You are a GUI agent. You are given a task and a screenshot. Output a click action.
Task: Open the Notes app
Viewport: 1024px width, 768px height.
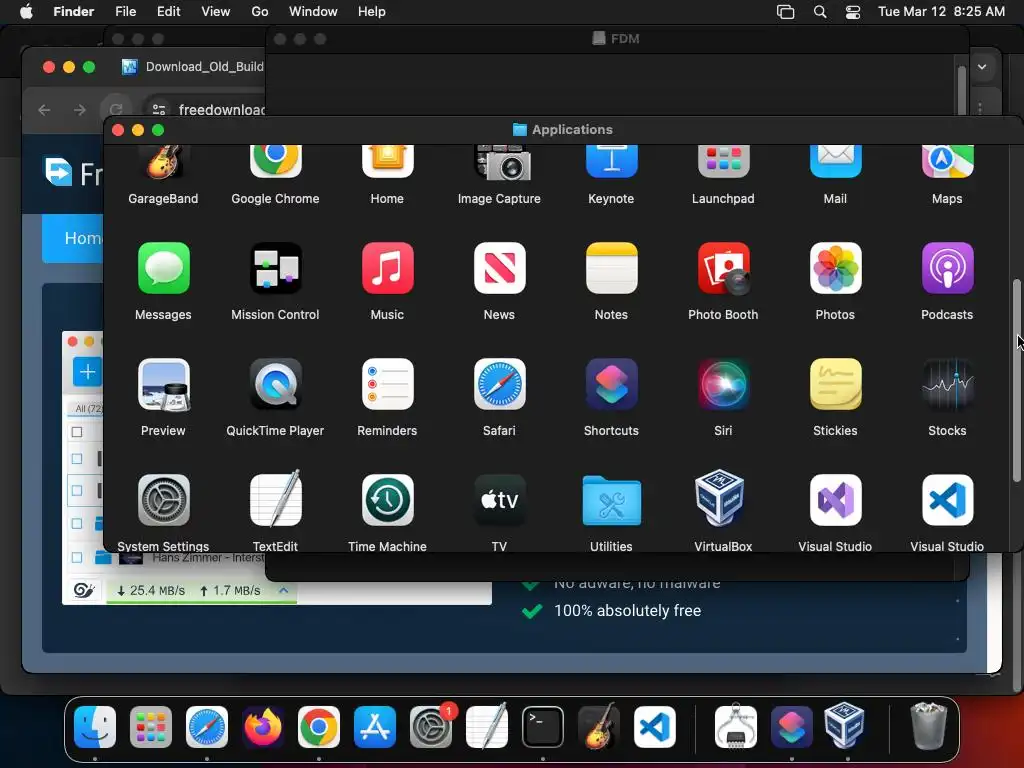(611, 268)
